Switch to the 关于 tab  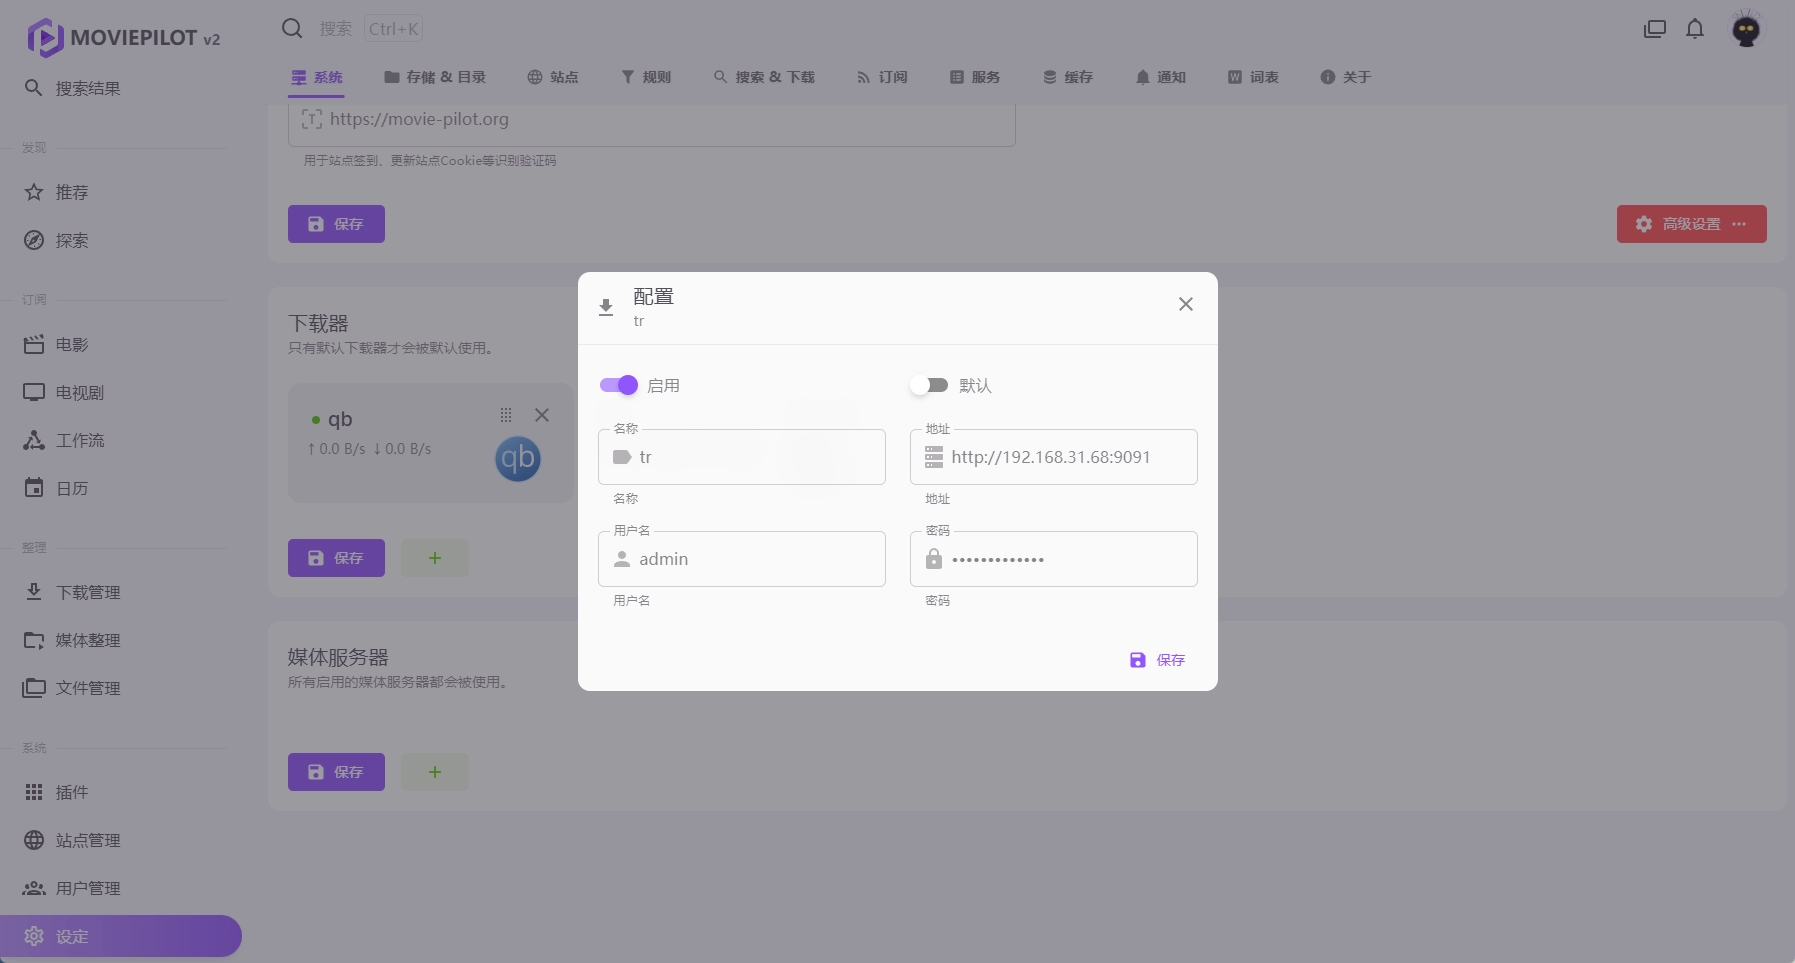pyautogui.click(x=1346, y=77)
